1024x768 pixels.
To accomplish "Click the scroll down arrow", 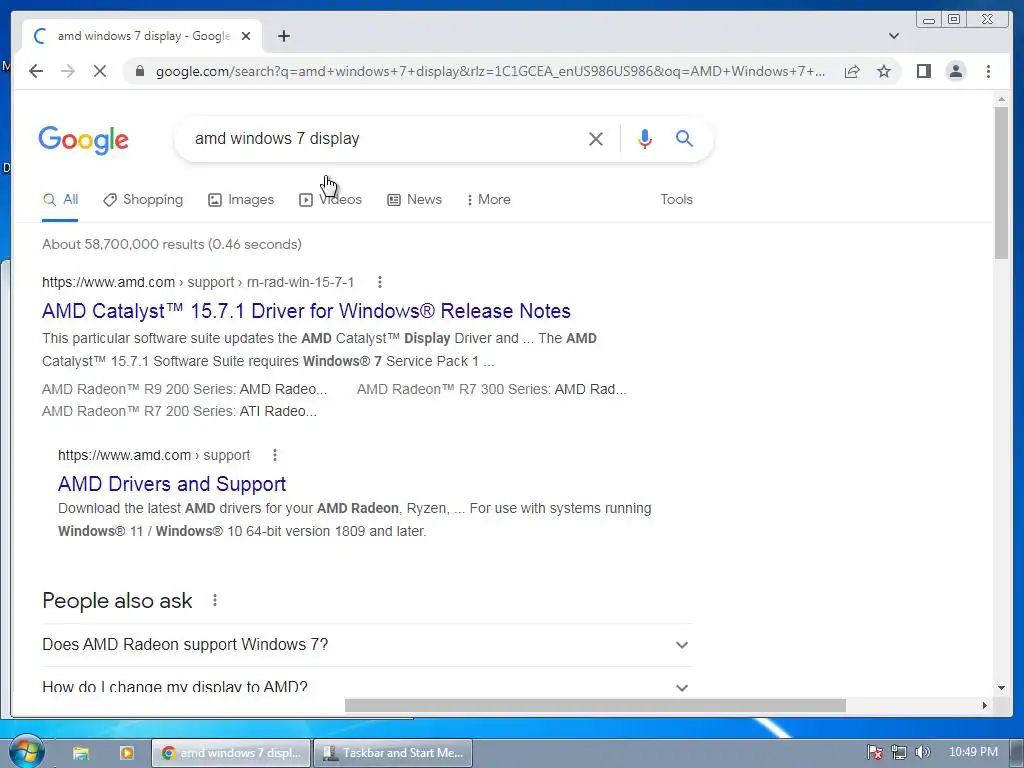I will (1001, 688).
